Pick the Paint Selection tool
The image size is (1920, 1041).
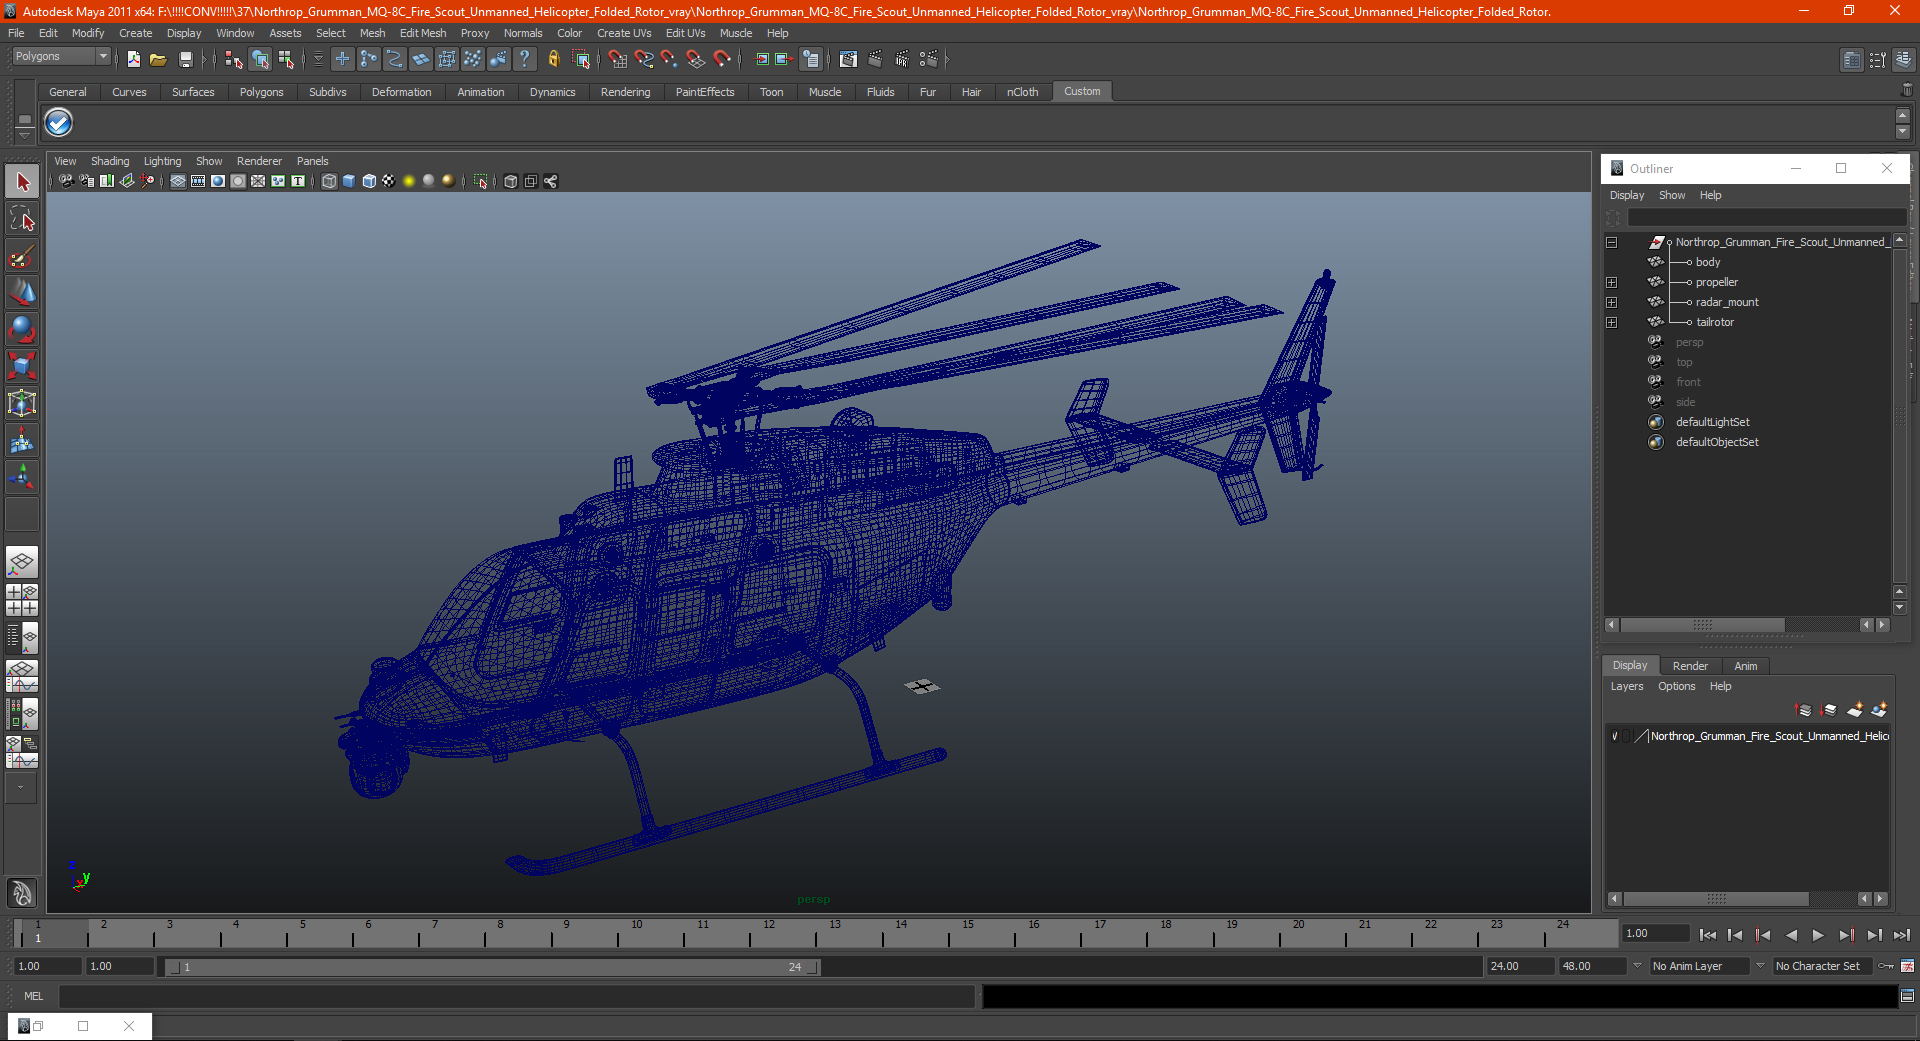pyautogui.click(x=22, y=256)
